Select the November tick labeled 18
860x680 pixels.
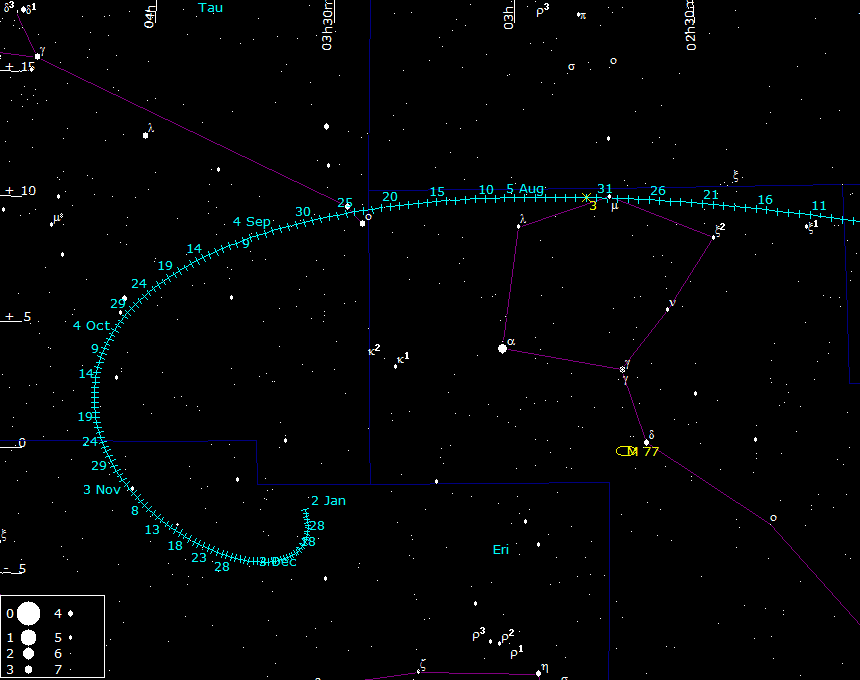pyautogui.click(x=175, y=546)
